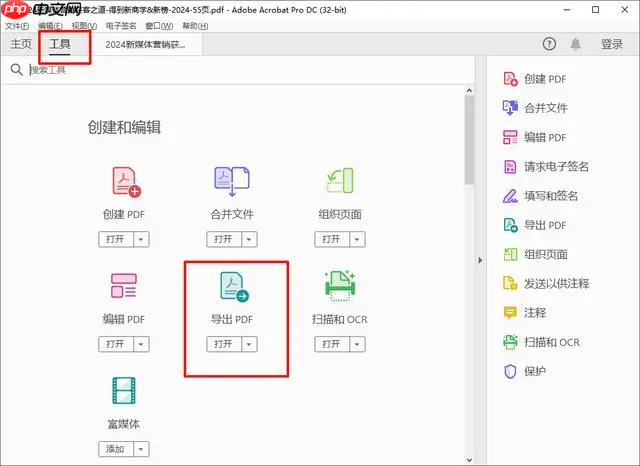The width and height of the screenshot is (640, 466).
Task: Click the Export PDF (导出 PDF) large icon
Action: (x=234, y=287)
